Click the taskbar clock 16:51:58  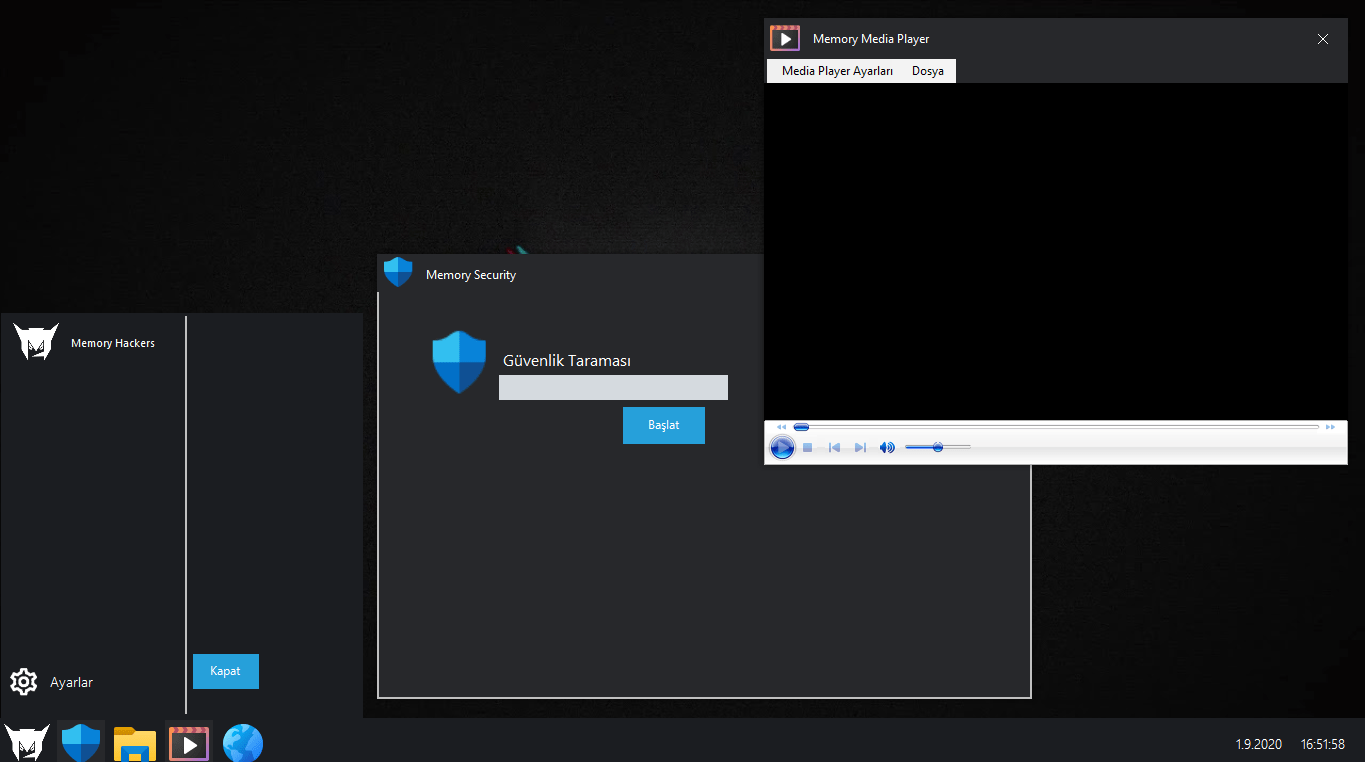[x=1323, y=745]
